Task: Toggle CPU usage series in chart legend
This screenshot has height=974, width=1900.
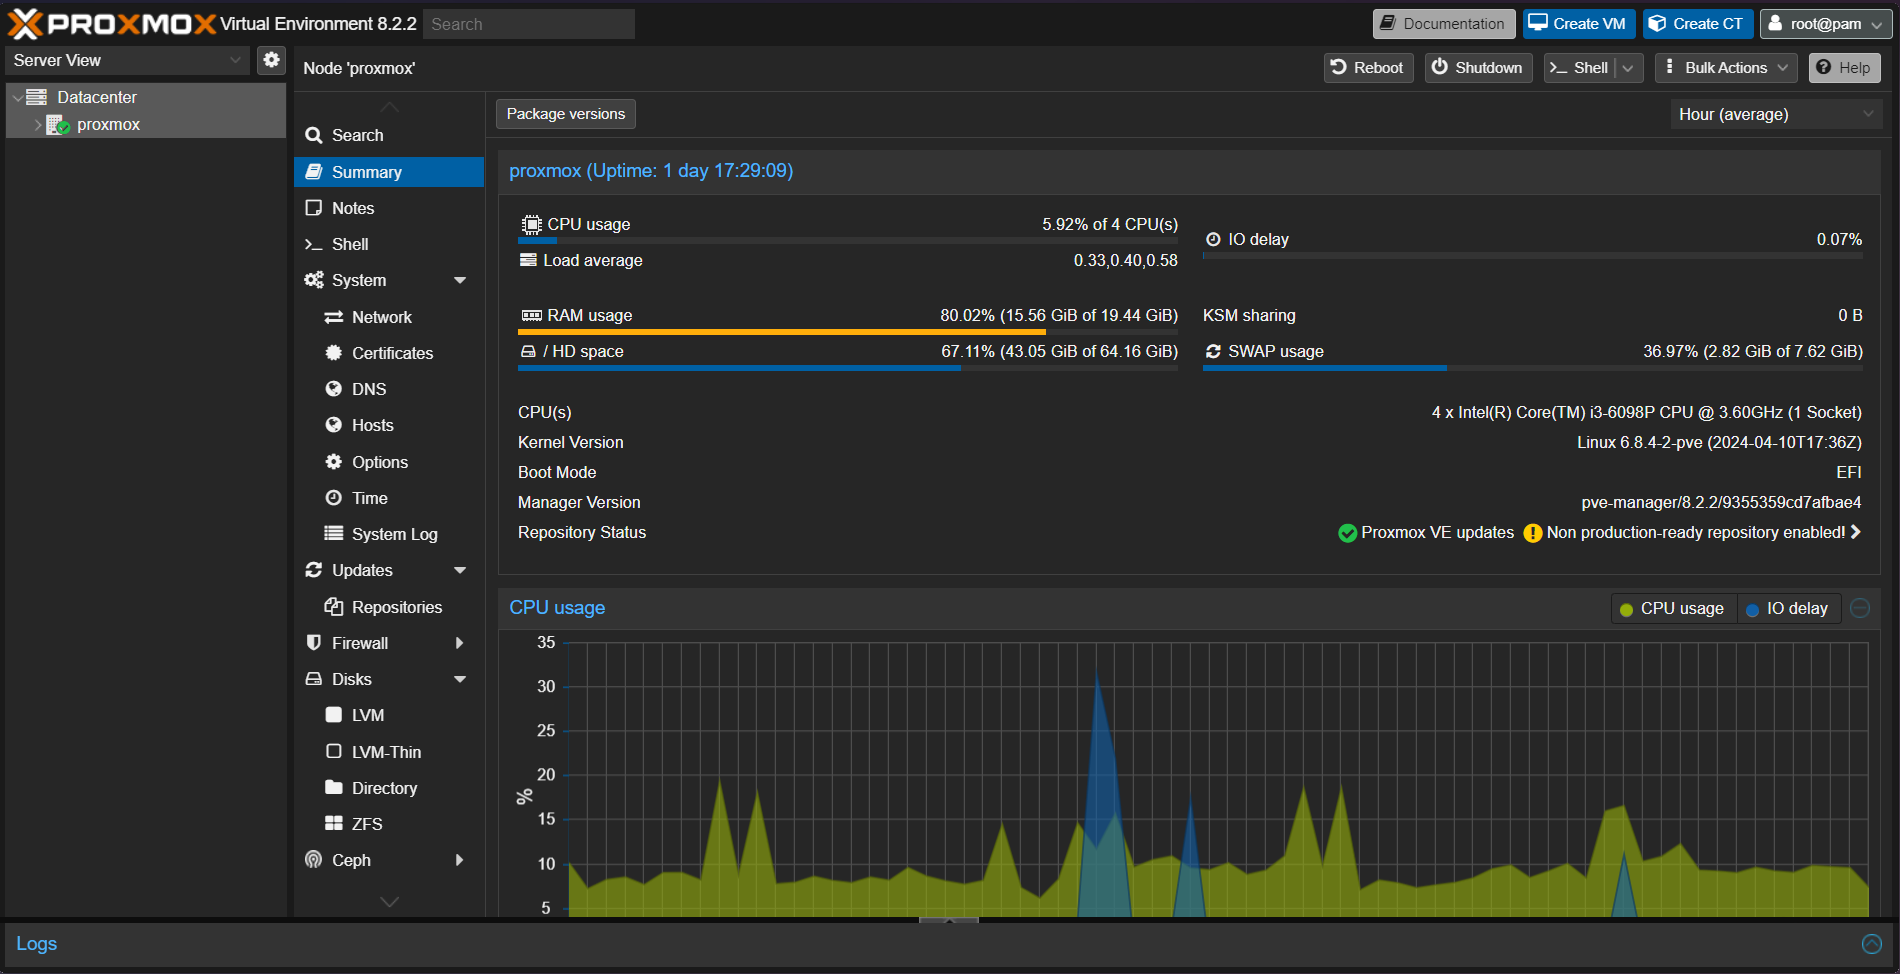Action: pos(1672,608)
